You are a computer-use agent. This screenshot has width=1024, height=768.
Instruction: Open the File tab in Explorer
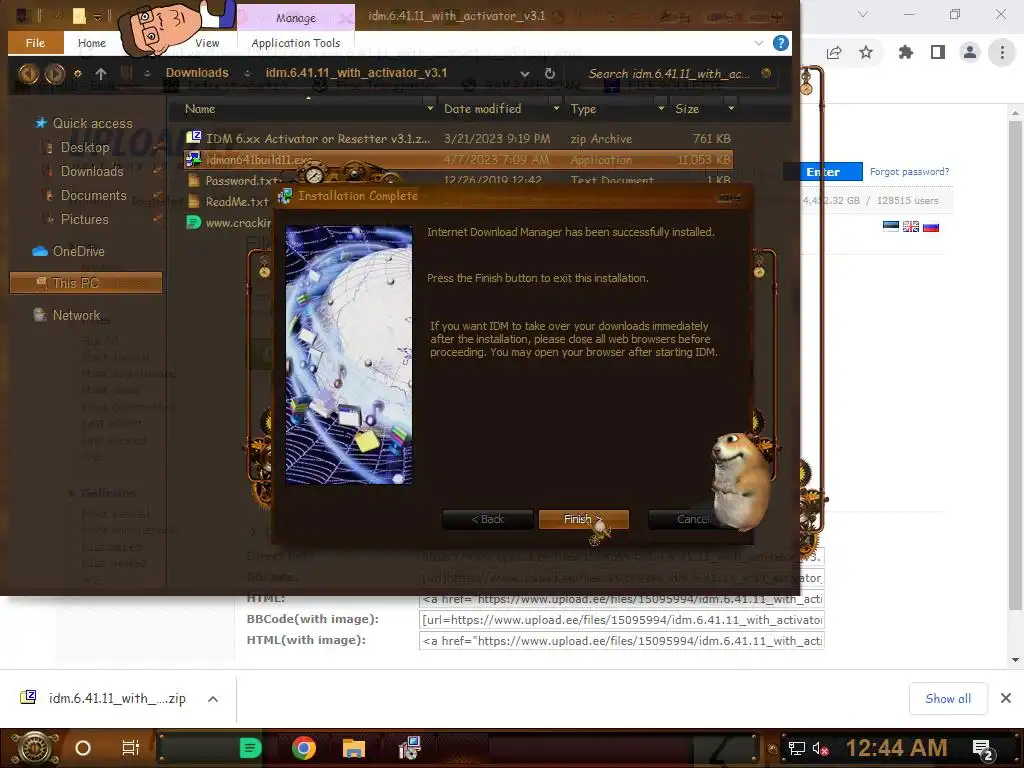coord(35,43)
